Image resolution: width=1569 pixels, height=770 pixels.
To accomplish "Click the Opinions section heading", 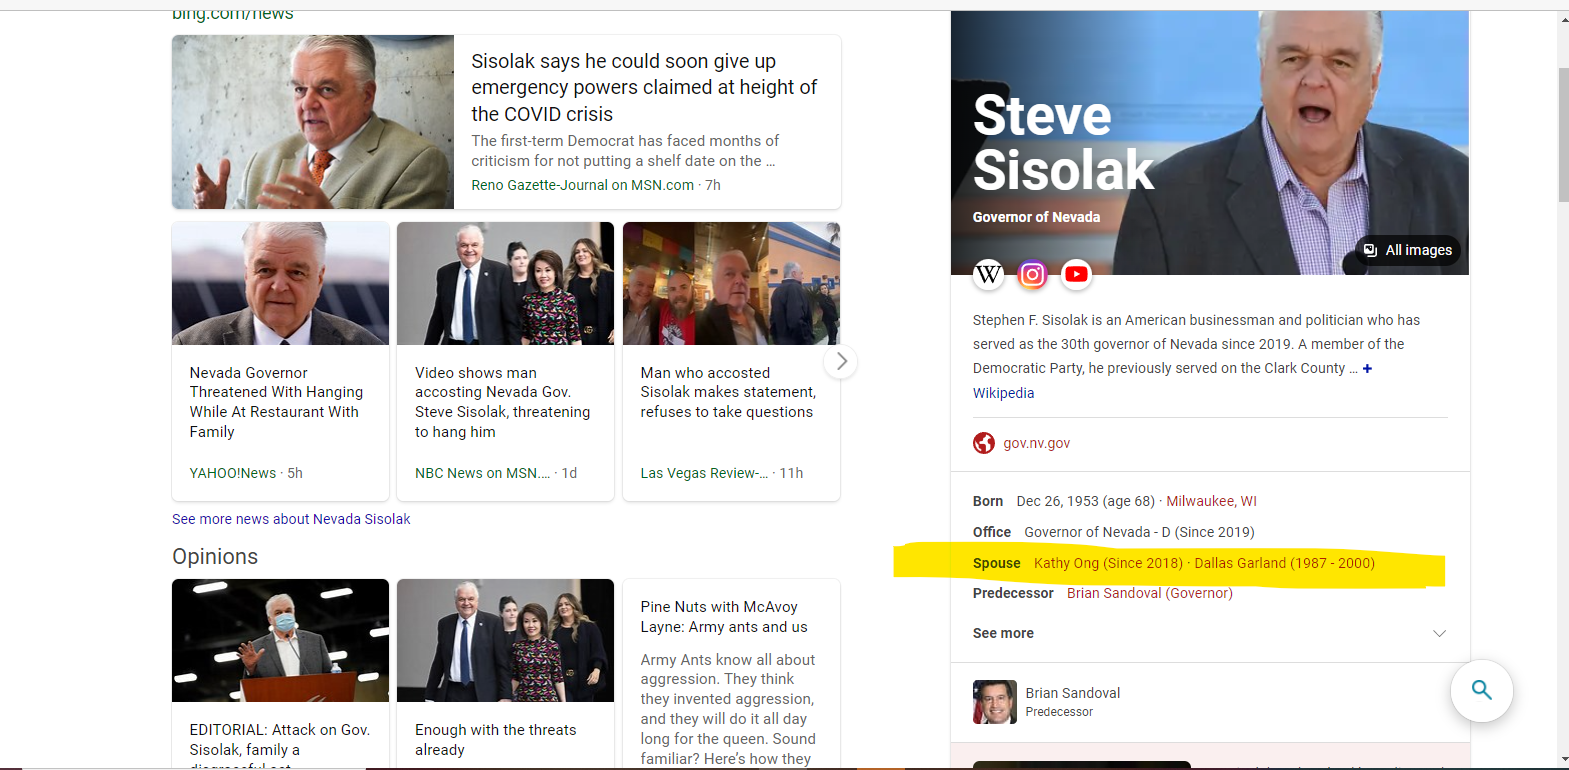I will pos(215,557).
